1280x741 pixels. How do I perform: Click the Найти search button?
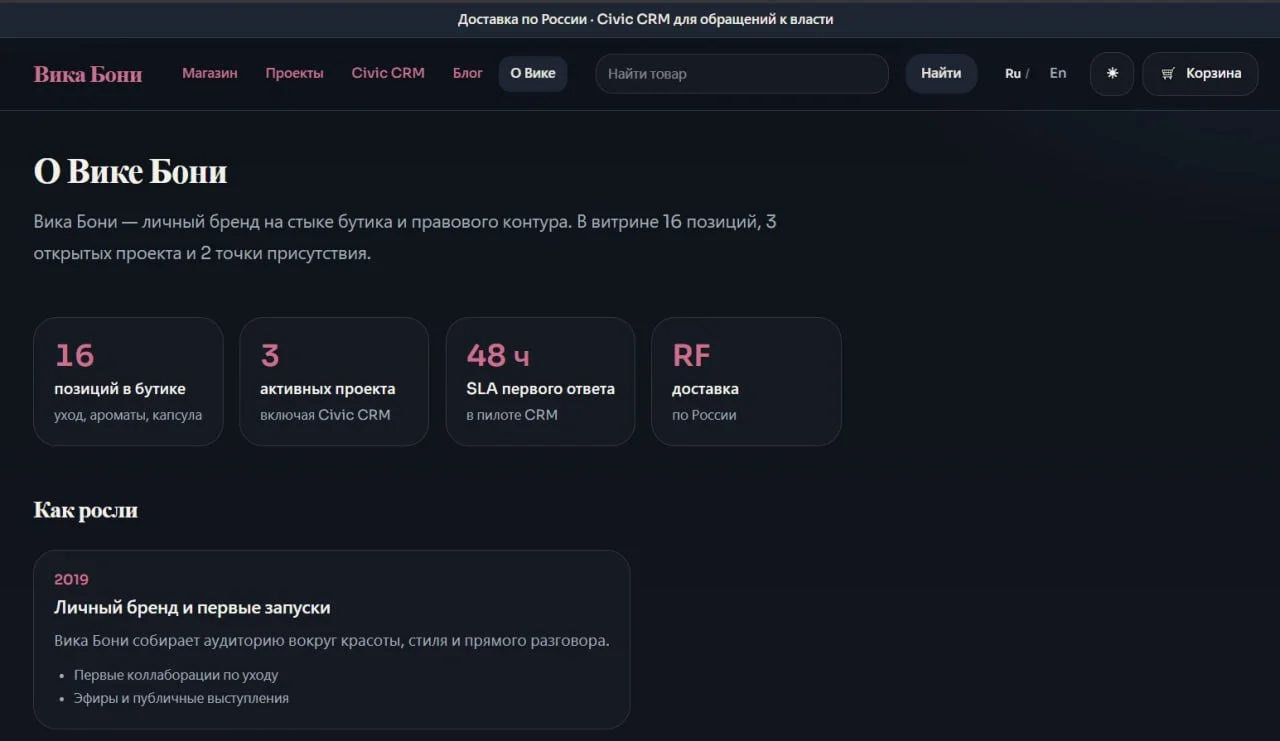click(941, 74)
